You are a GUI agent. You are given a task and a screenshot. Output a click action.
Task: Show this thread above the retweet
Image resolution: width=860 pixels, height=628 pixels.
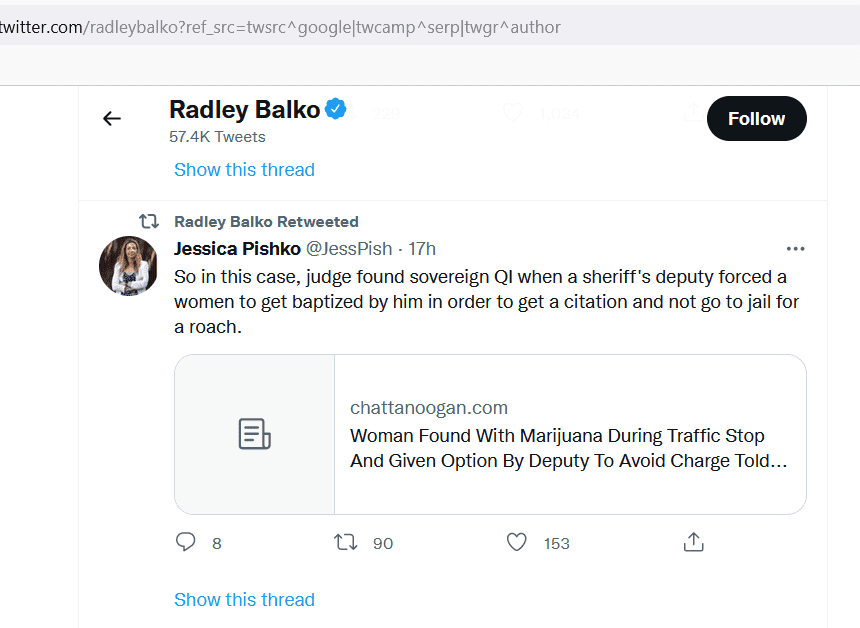point(244,169)
